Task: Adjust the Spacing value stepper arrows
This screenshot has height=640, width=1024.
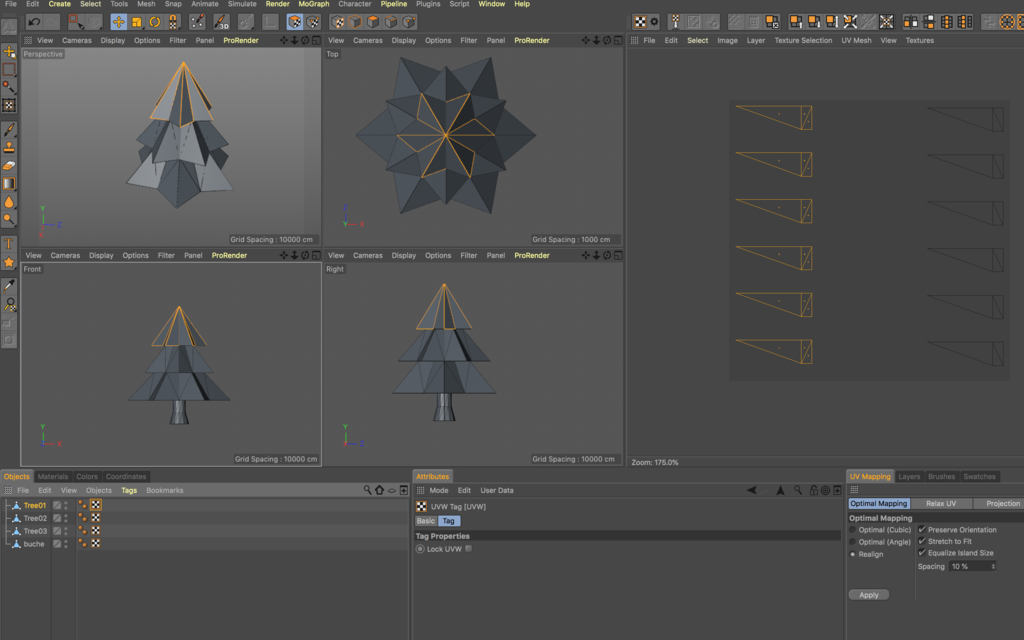Action: (x=993, y=566)
